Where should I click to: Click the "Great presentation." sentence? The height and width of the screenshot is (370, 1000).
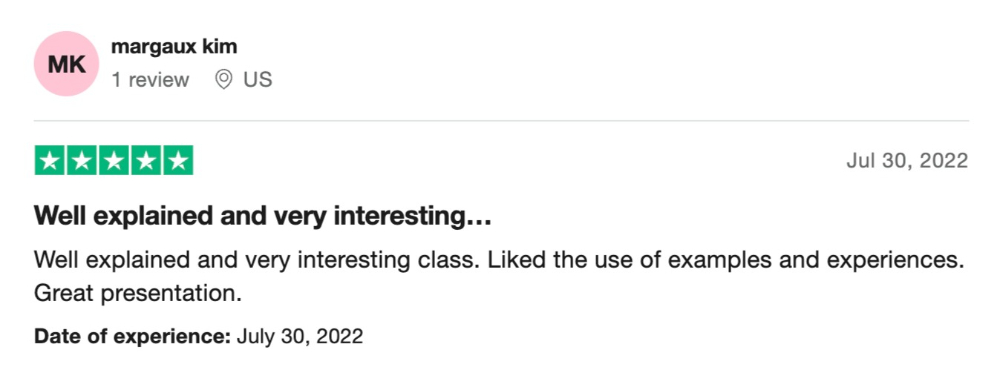click(x=138, y=294)
